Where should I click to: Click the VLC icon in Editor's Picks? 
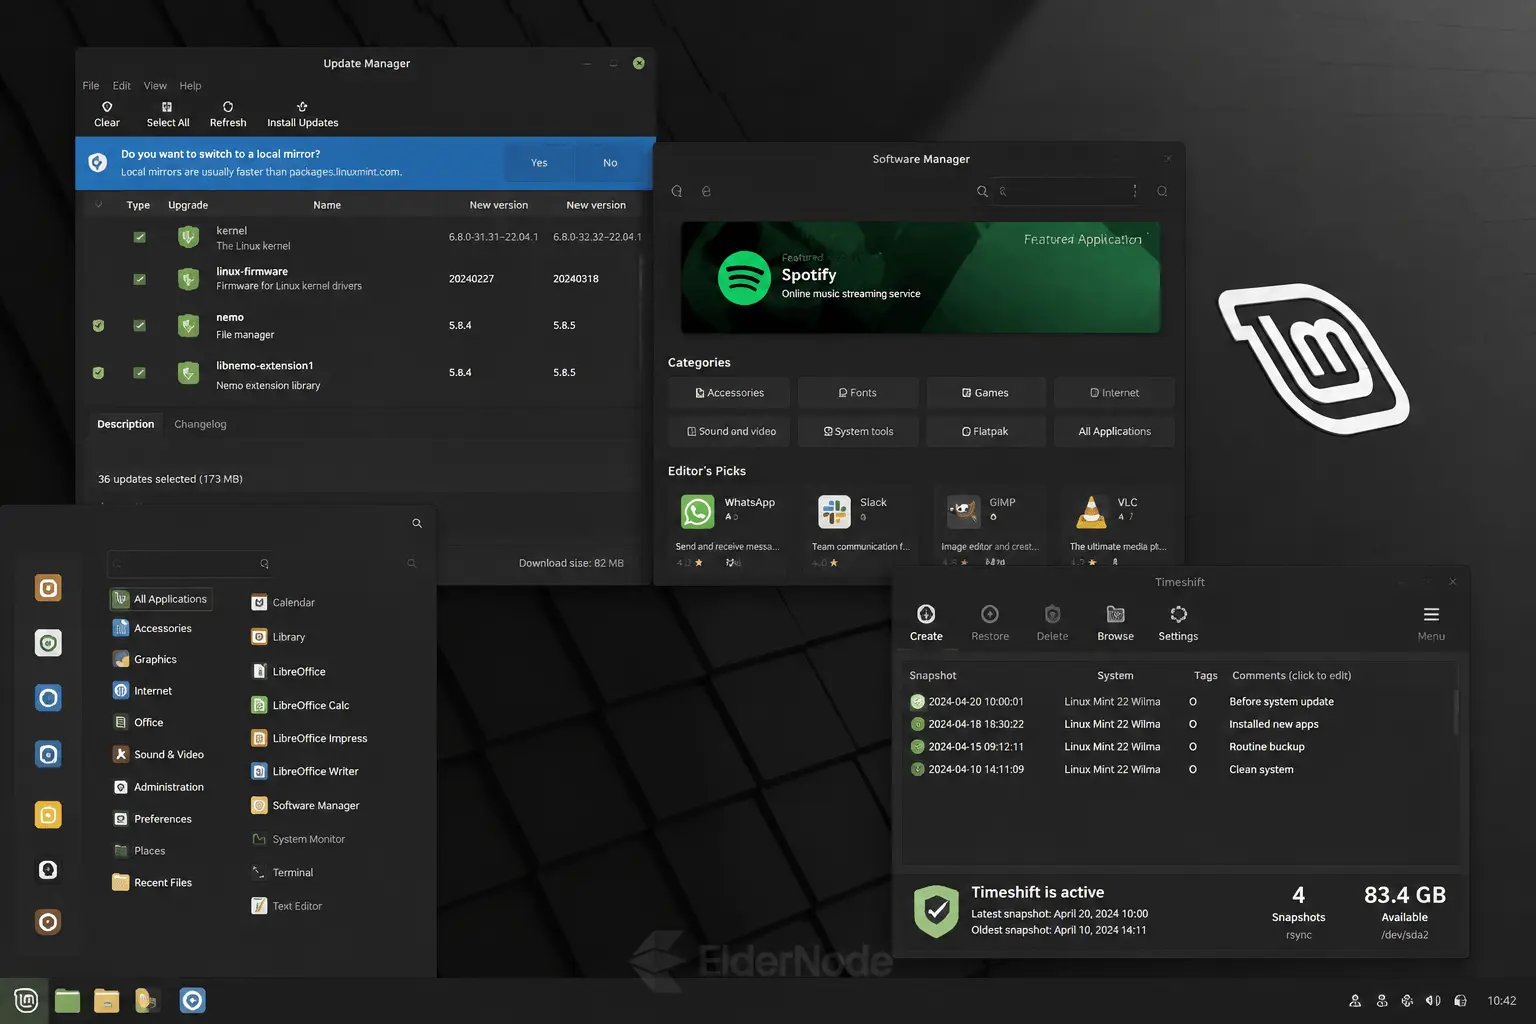[1091, 512]
